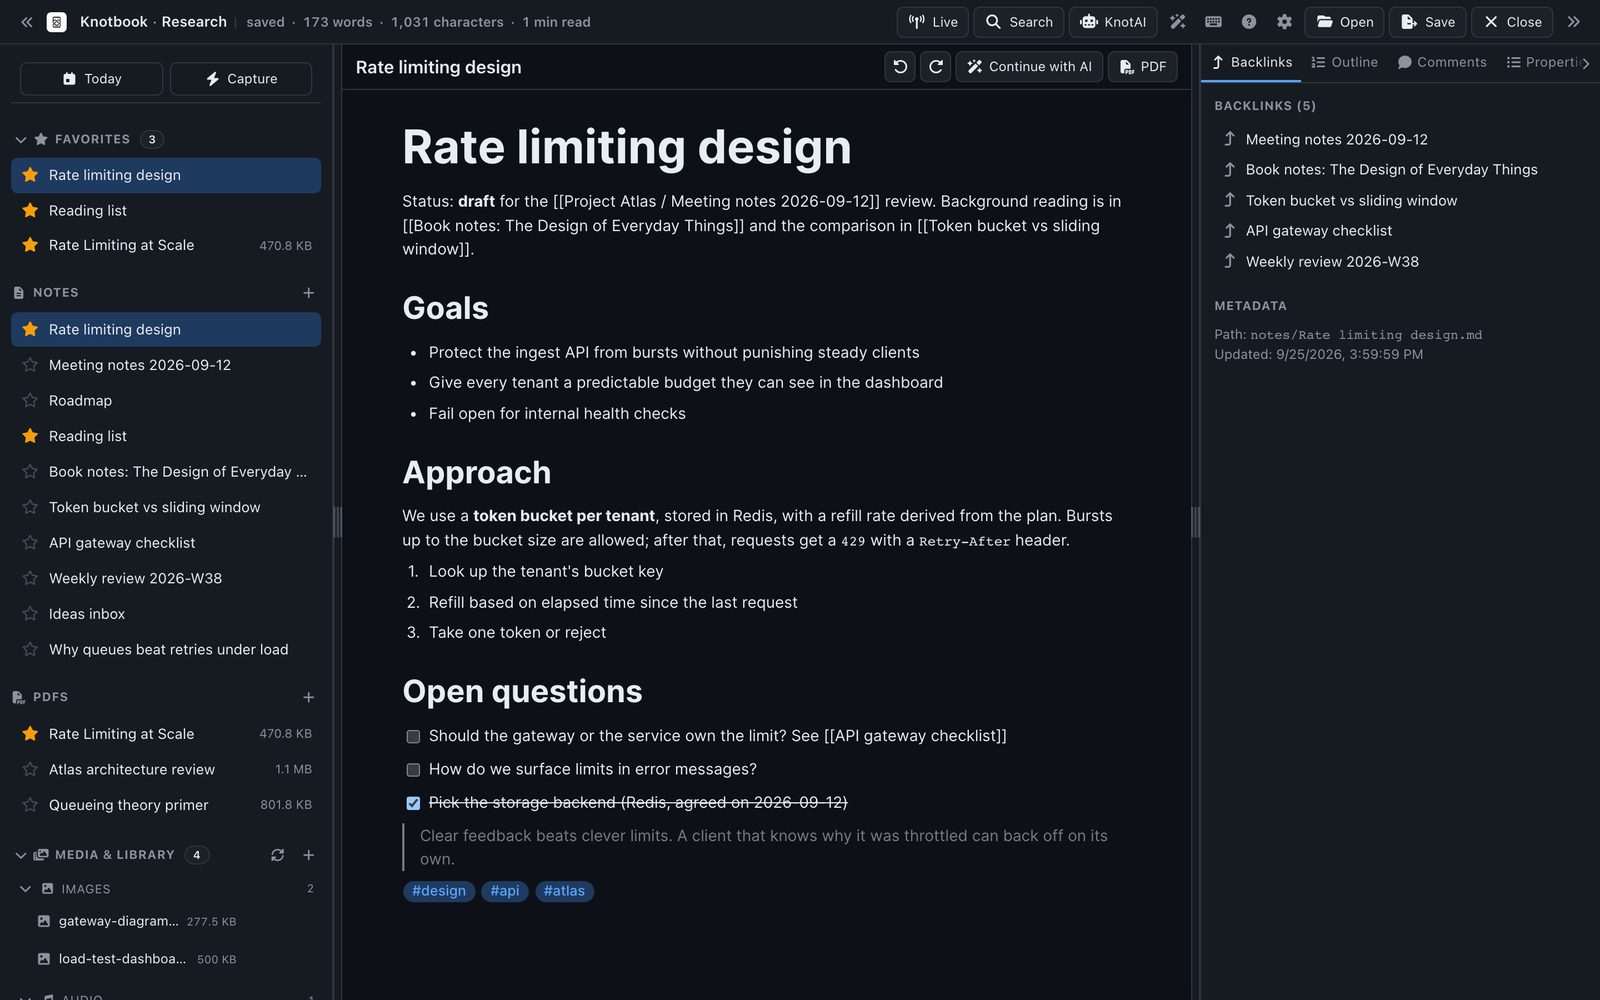Collapse the Media & Library section
The width and height of the screenshot is (1600, 1000).
[x=21, y=855]
